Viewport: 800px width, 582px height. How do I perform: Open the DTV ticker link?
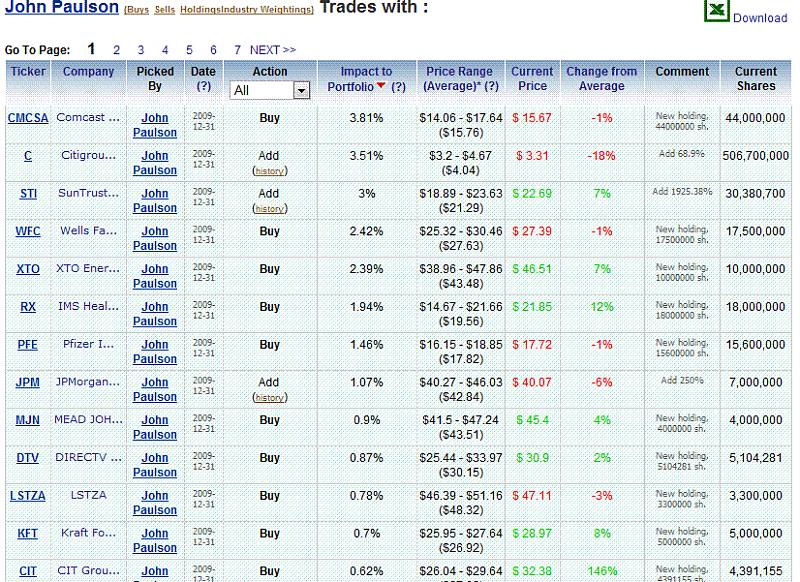coord(28,458)
